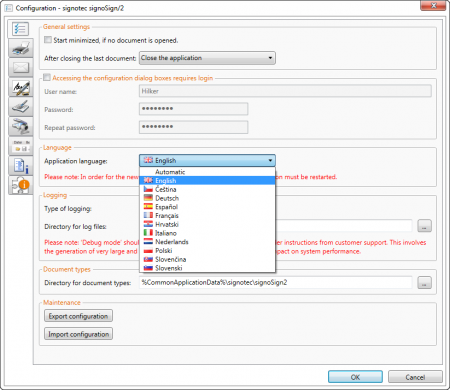Screen dimensions: 450x390
Task: Close the Configuration window
Action: [x=433, y=6]
